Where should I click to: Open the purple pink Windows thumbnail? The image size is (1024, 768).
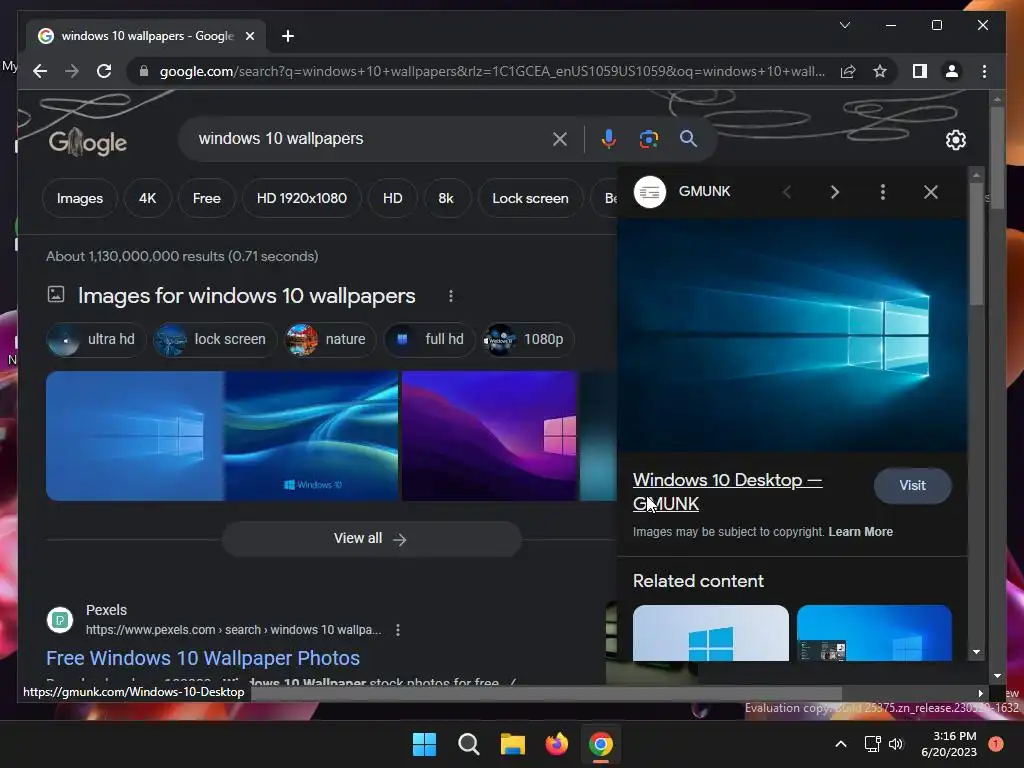tap(489, 436)
